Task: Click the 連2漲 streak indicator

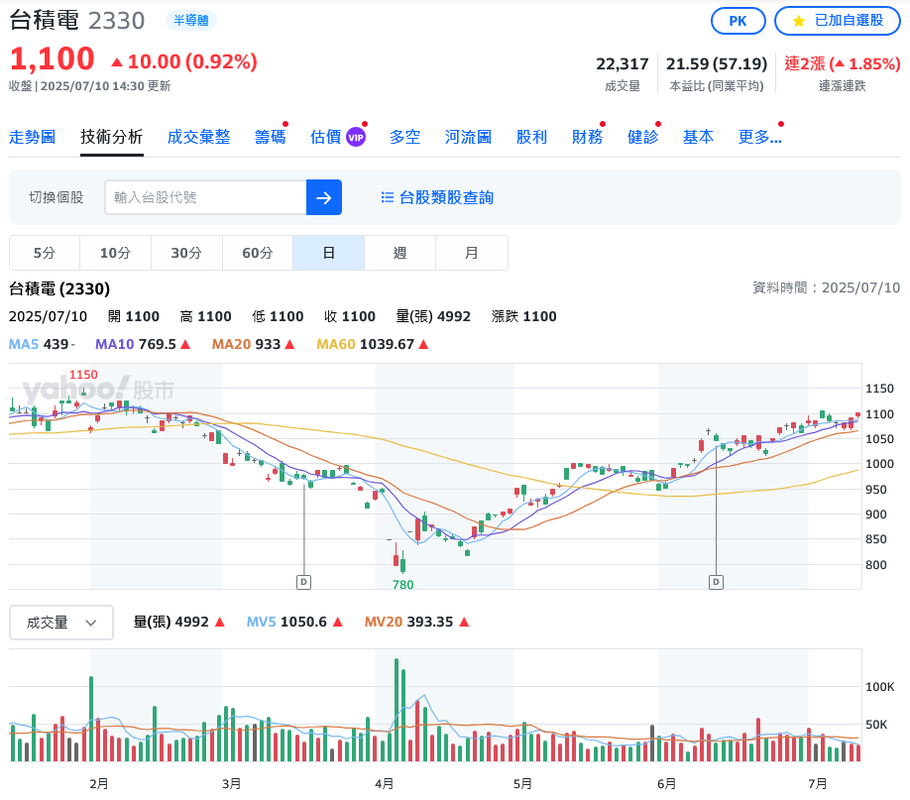Action: (842, 64)
